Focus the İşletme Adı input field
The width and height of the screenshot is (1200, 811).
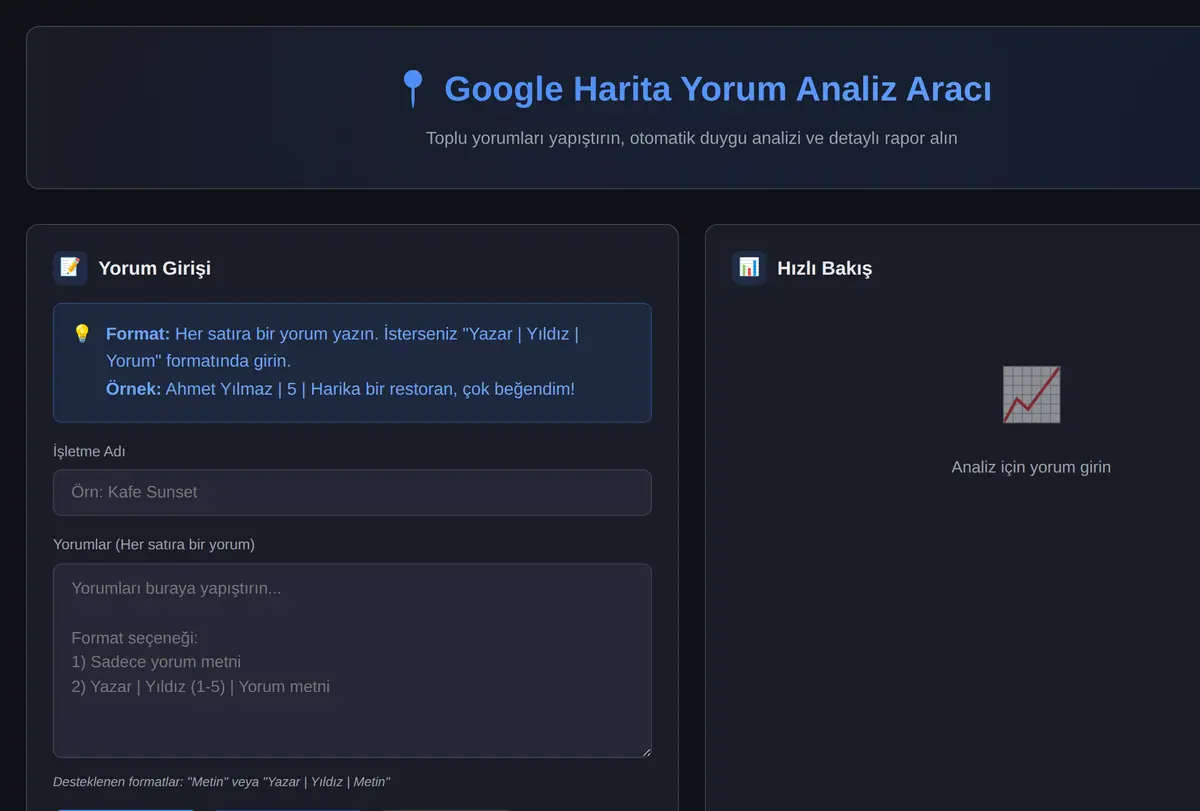pyautogui.click(x=352, y=493)
